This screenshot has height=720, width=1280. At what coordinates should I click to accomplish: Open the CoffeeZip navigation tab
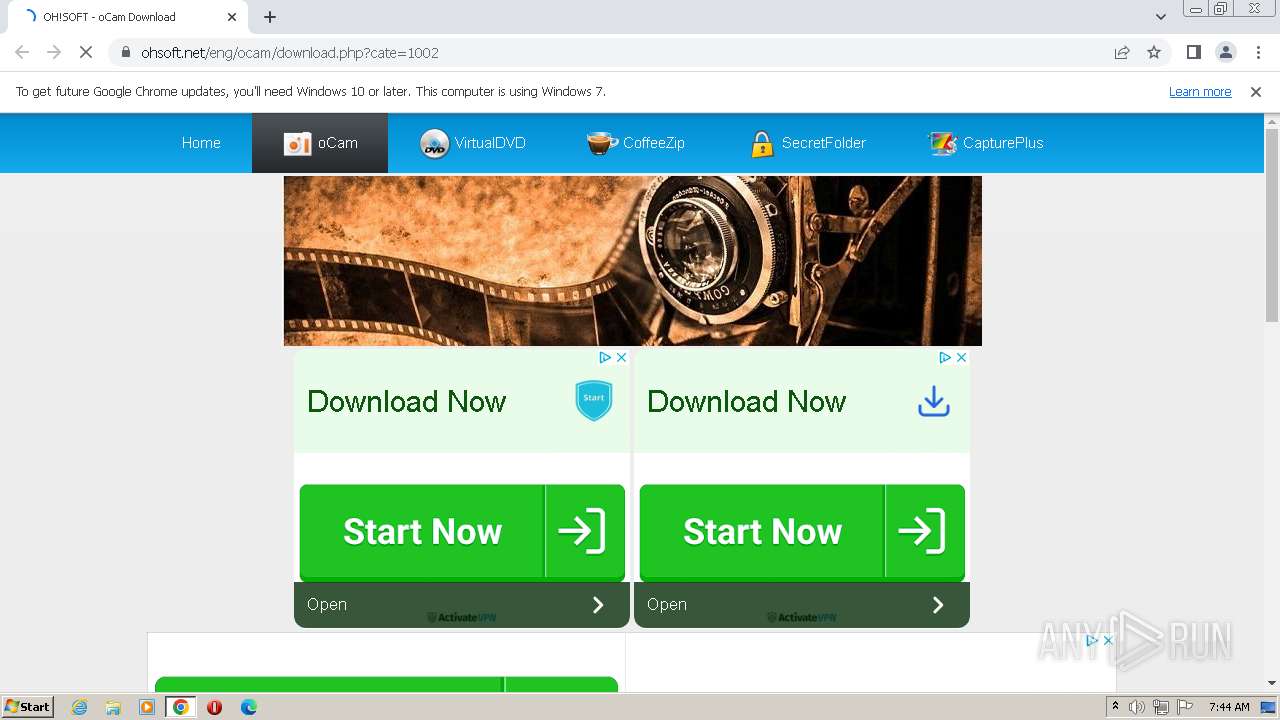point(636,143)
